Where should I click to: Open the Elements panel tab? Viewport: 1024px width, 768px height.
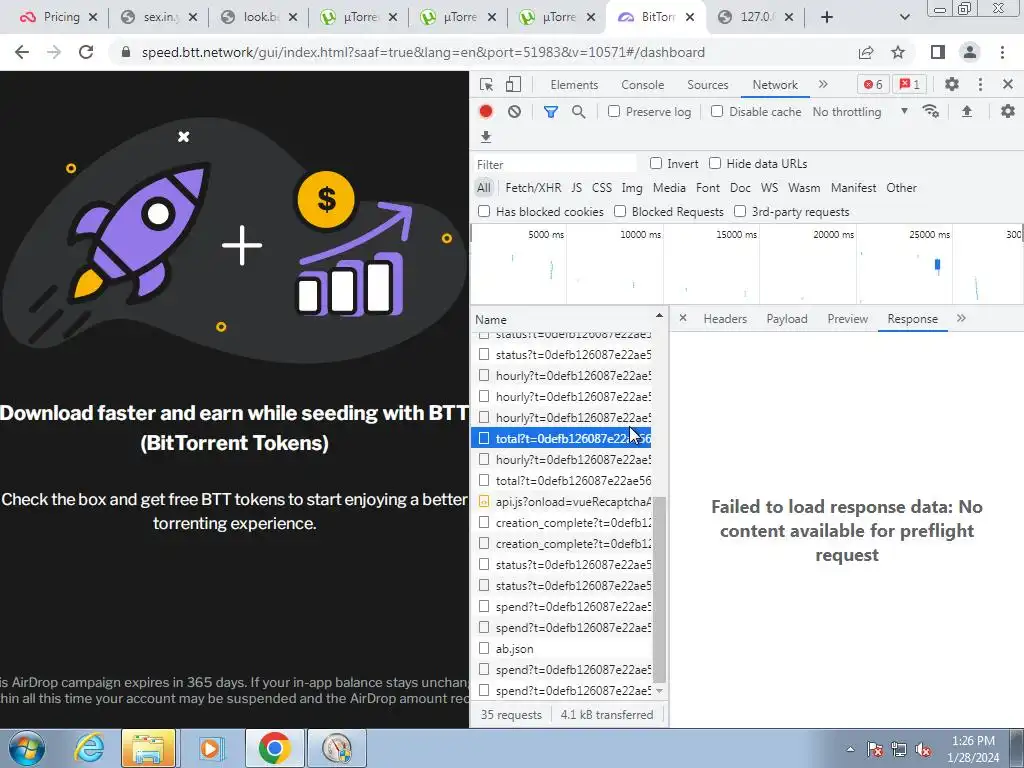[x=574, y=85]
